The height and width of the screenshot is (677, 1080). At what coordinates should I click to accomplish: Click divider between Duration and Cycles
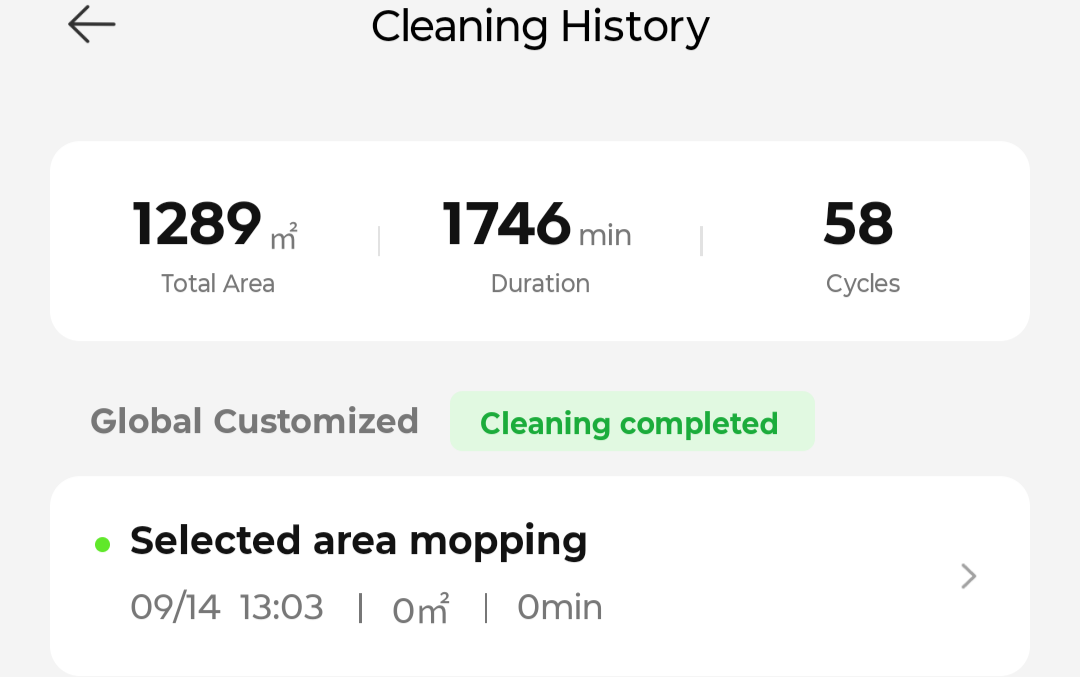[x=701, y=241]
